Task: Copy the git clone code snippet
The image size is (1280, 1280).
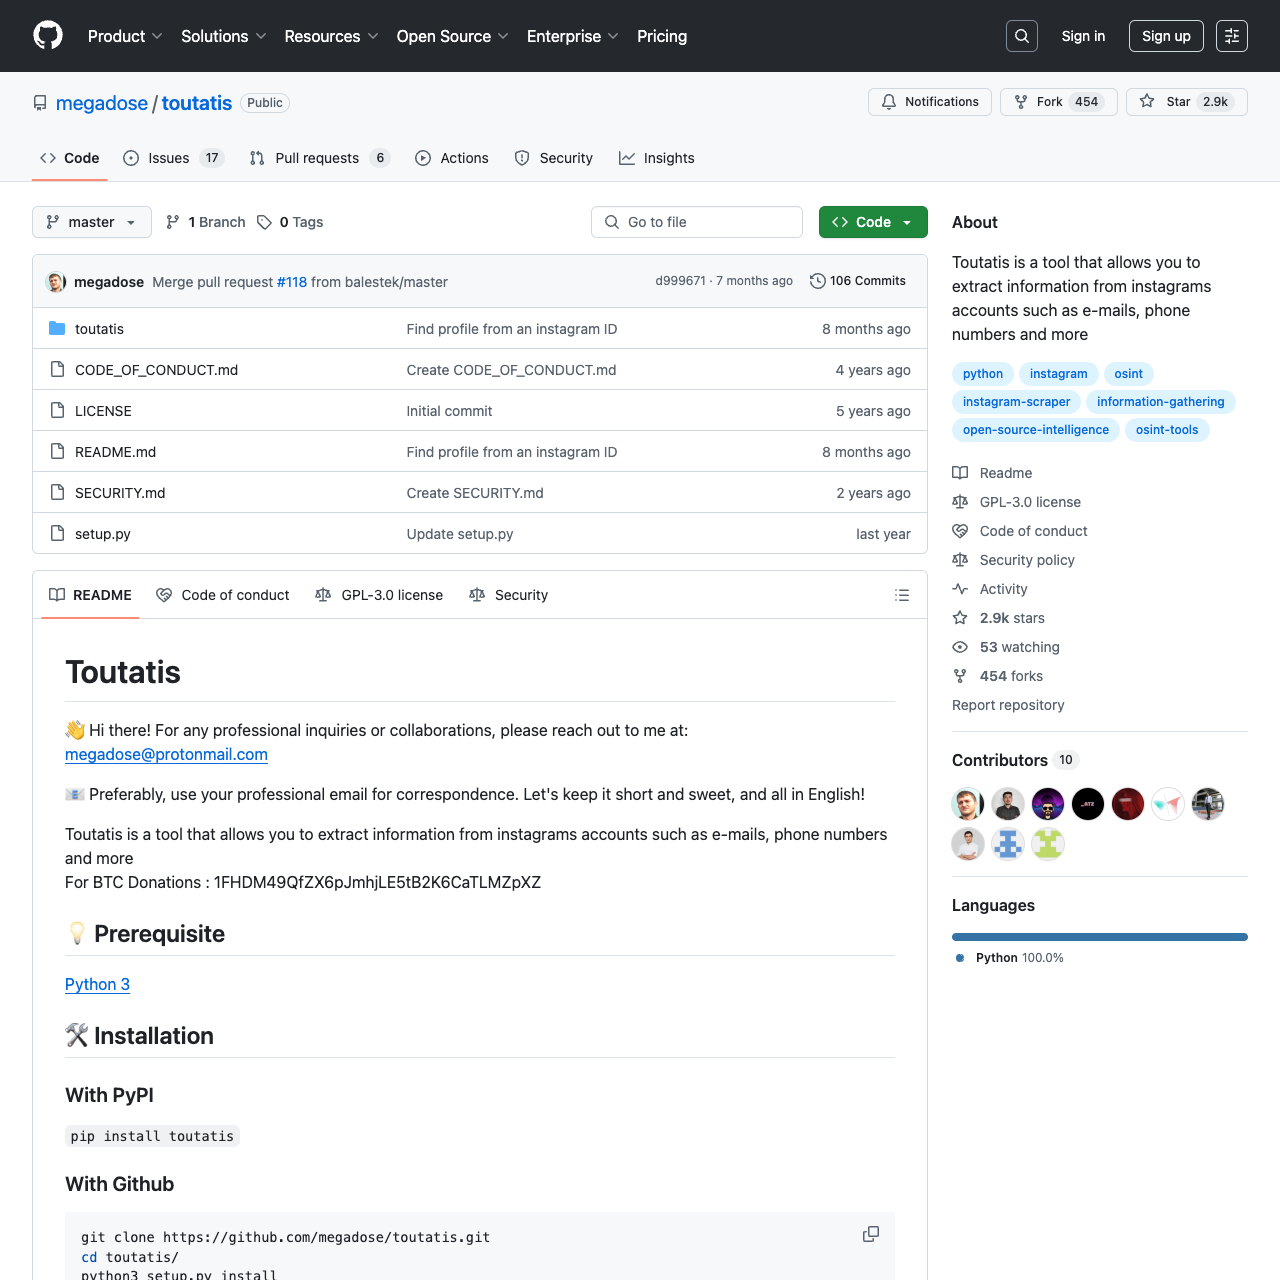Action: point(871,1234)
